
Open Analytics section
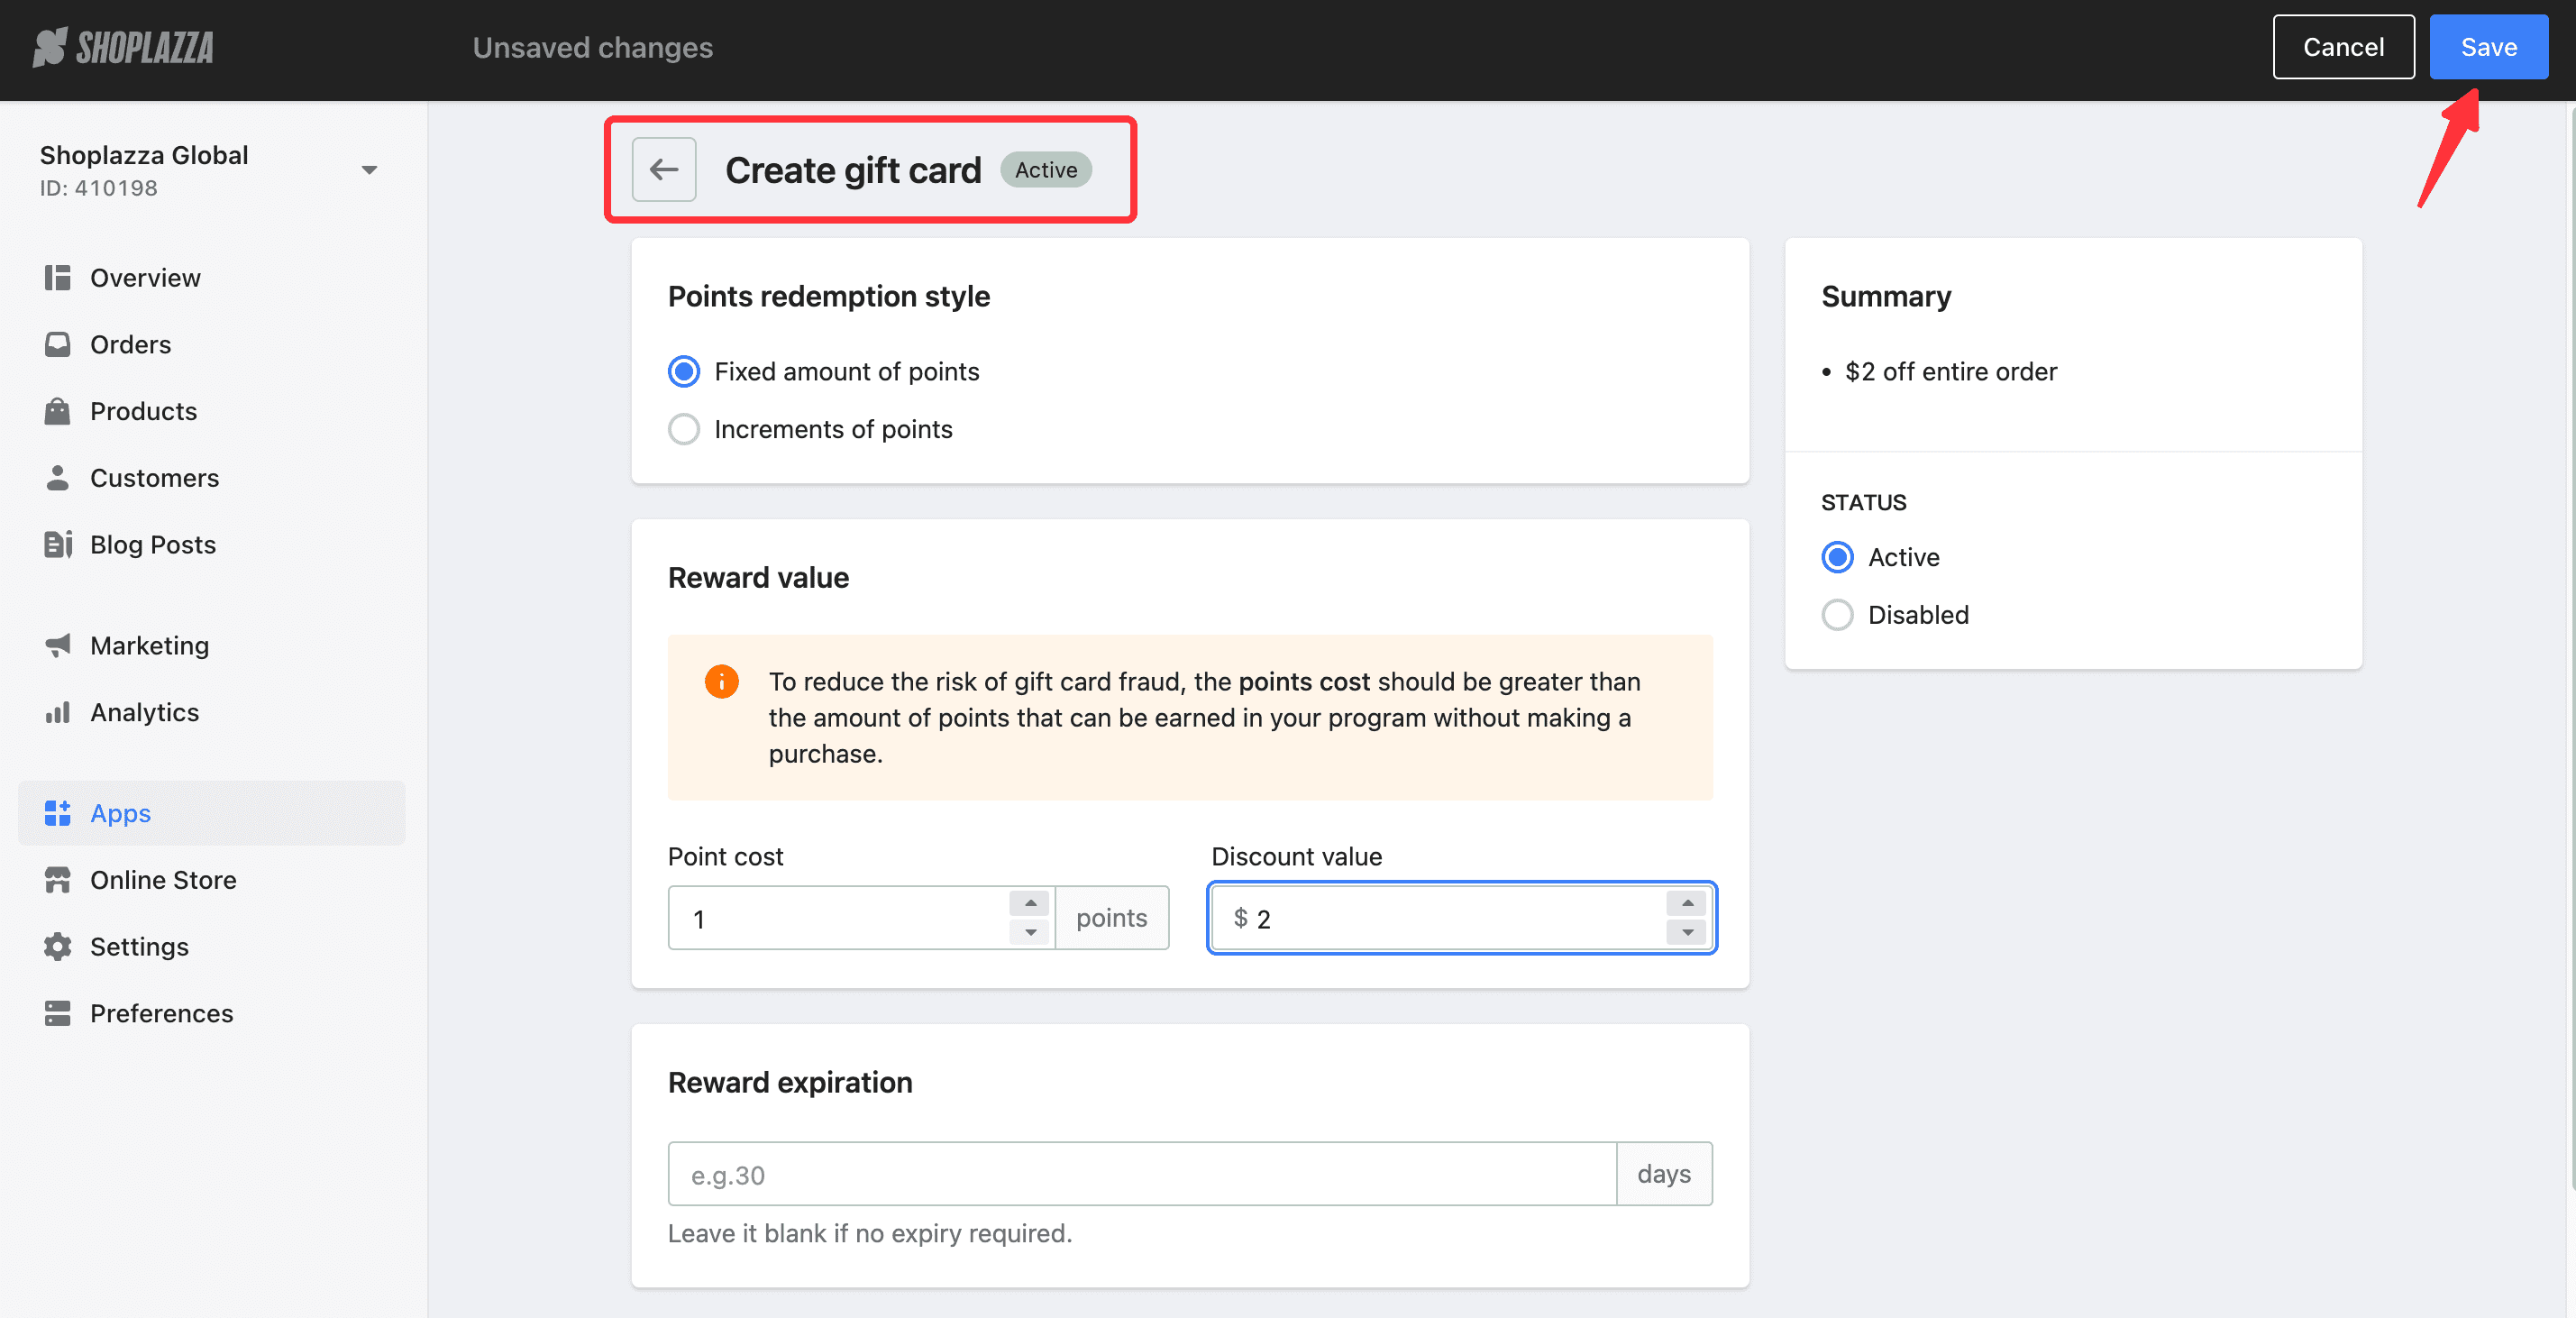click(211, 712)
